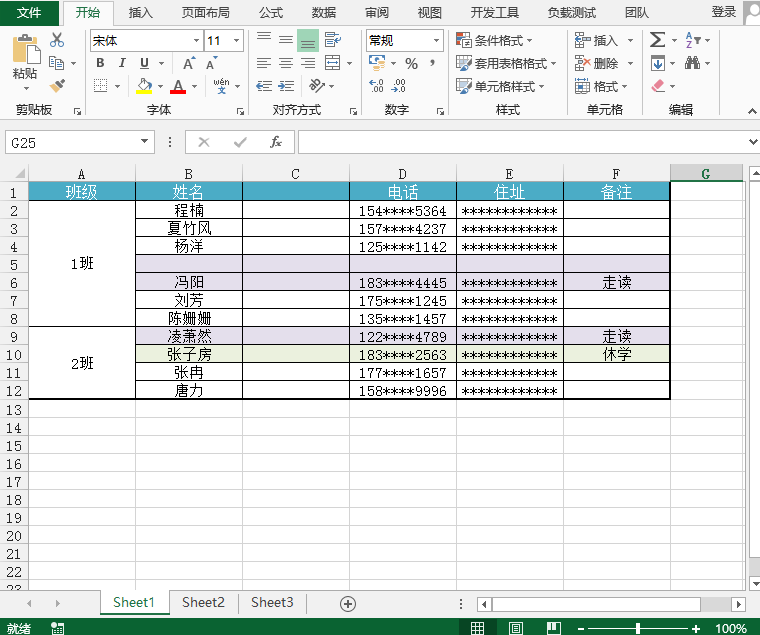The width and height of the screenshot is (760, 635).
Task: Align text to top
Action: pos(264,39)
